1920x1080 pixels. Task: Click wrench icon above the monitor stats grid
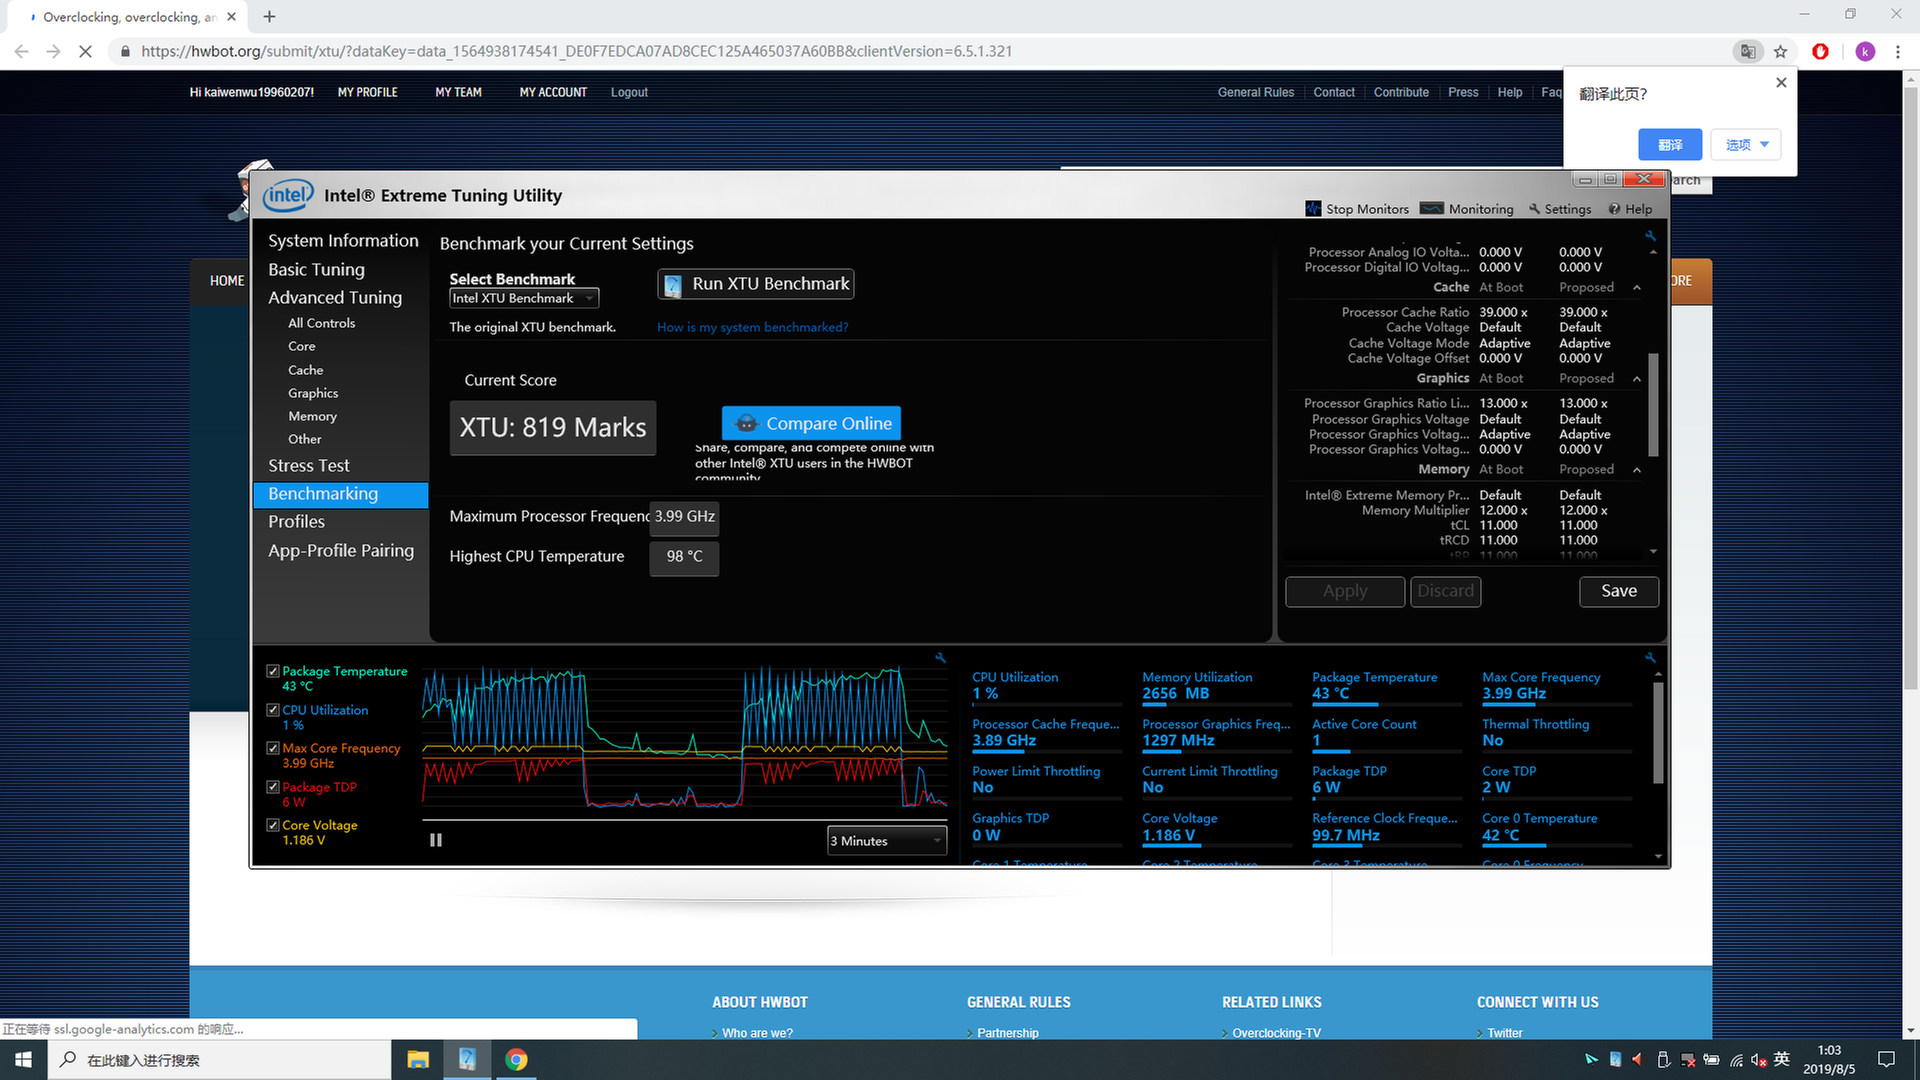(1650, 658)
